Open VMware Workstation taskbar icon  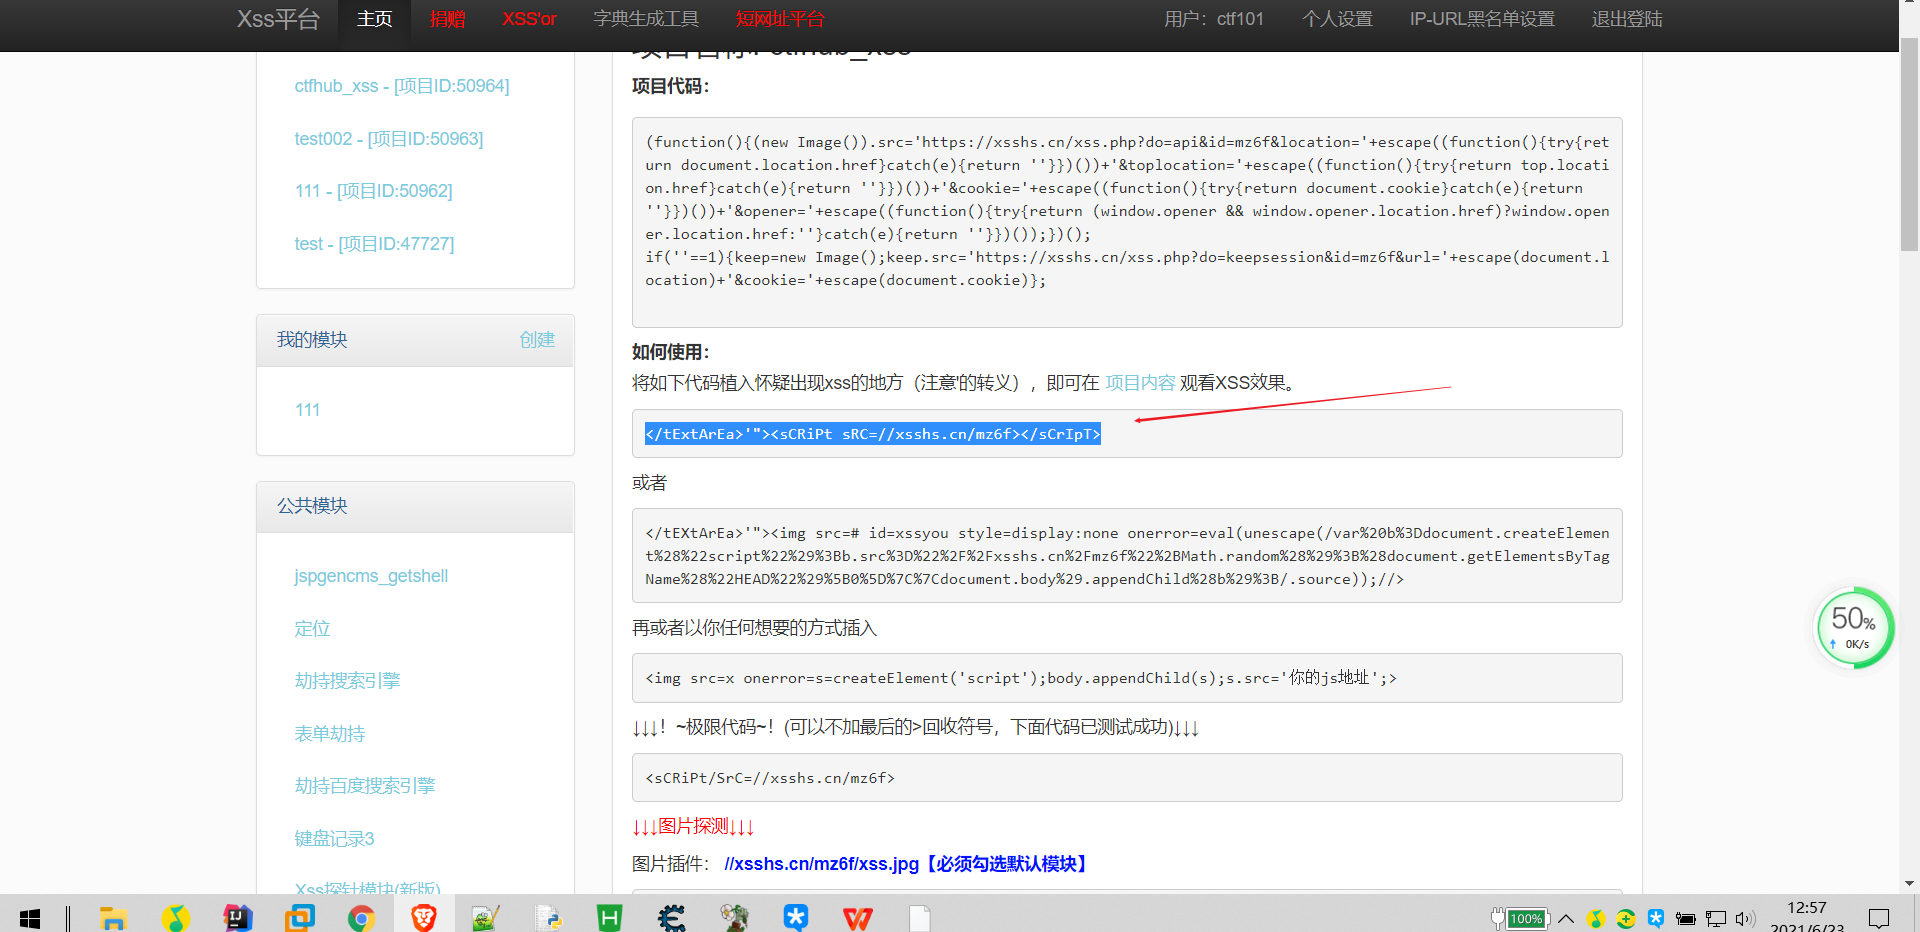[x=299, y=917]
